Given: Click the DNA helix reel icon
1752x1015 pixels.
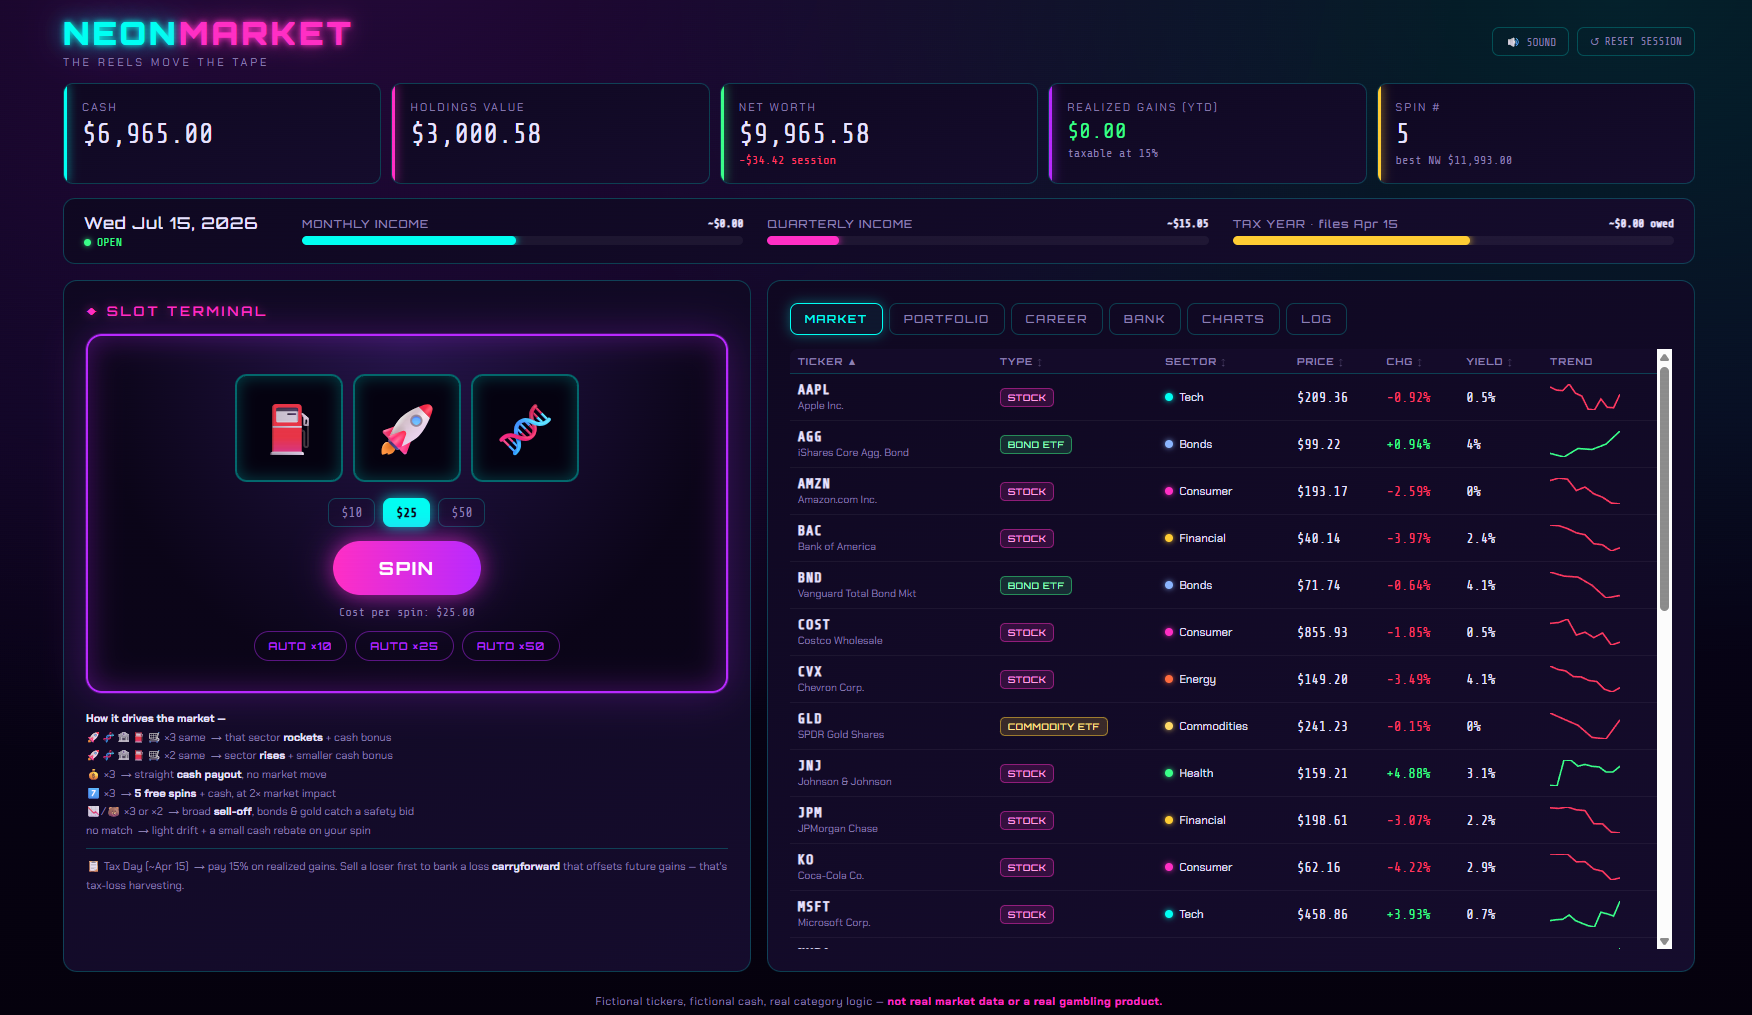Looking at the screenshot, I should [x=525, y=428].
